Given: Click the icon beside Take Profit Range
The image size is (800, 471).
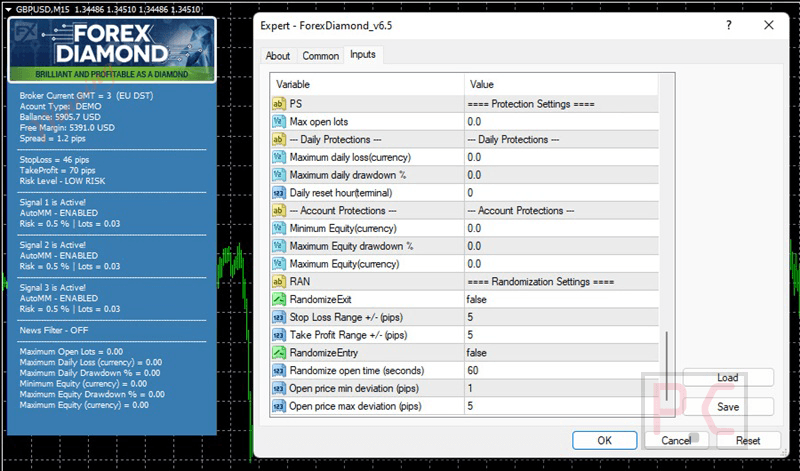Looking at the screenshot, I should pyautogui.click(x=279, y=335).
